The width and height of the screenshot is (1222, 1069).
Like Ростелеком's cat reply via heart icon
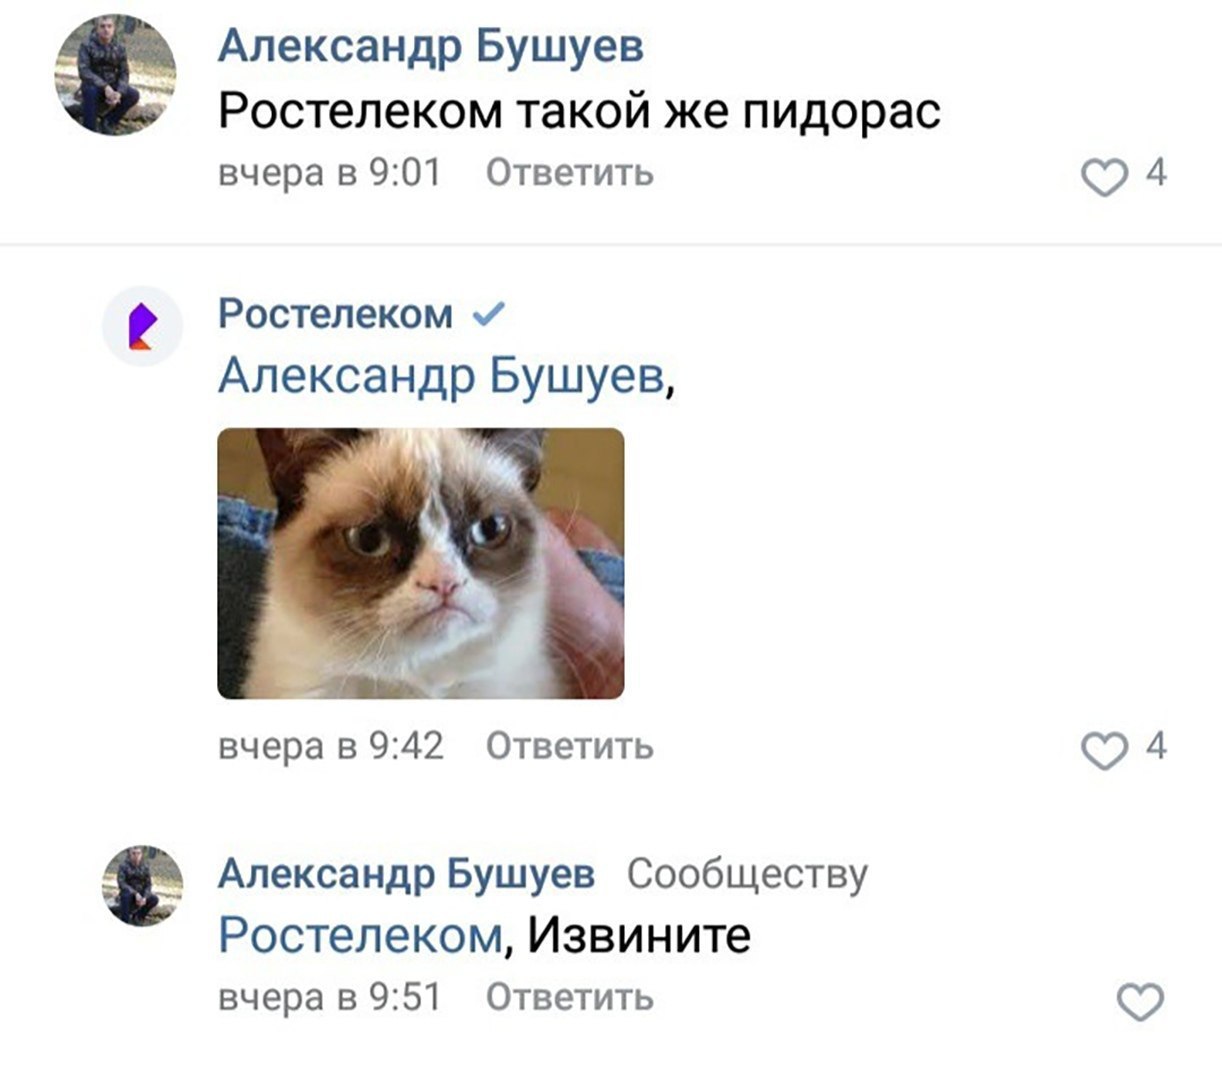pos(1105,751)
